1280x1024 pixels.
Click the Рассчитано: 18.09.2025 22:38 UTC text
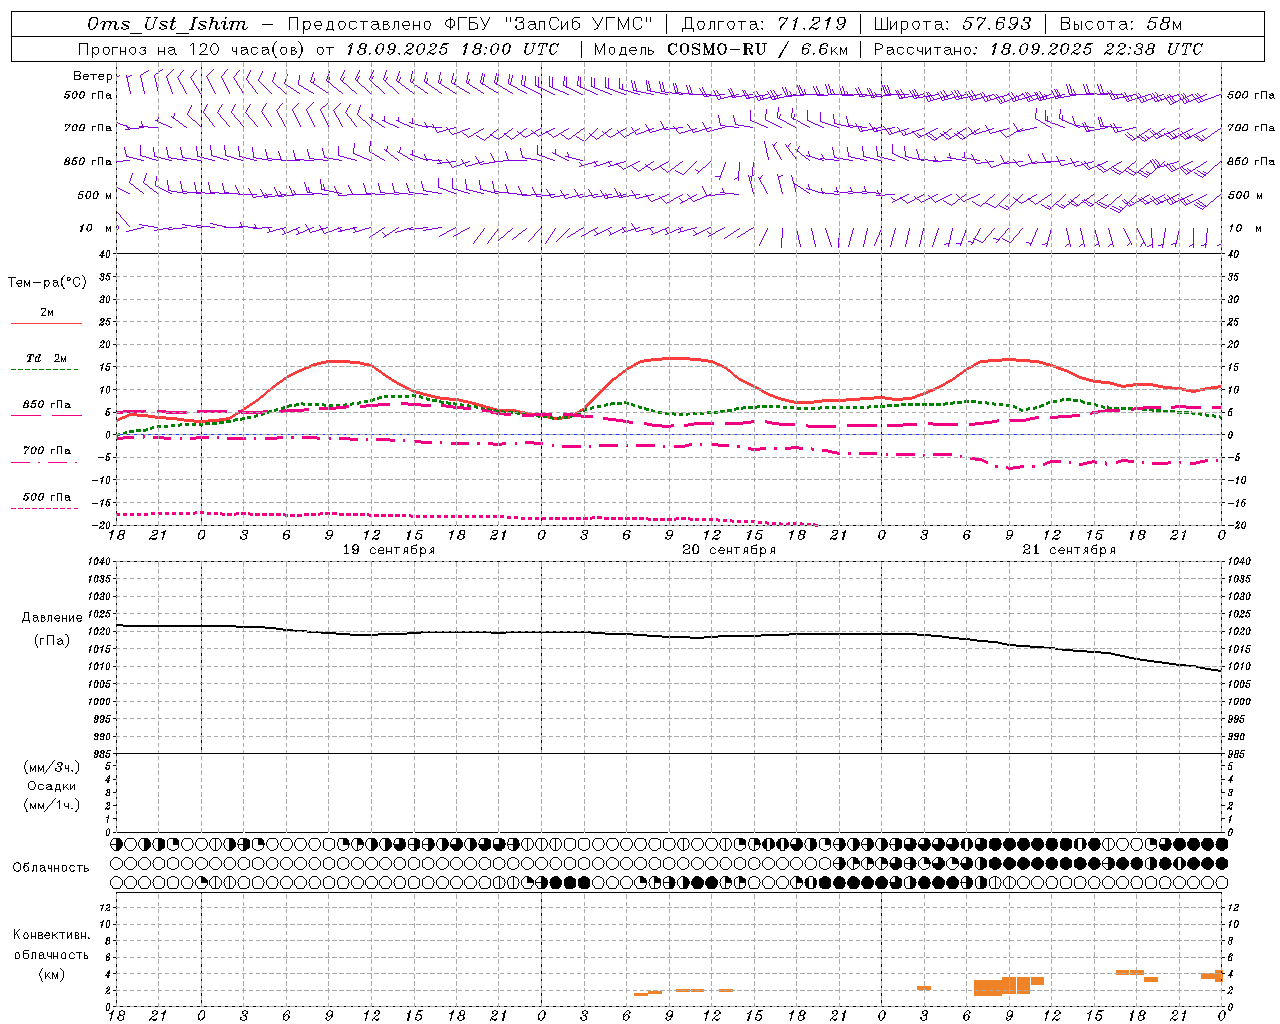(1039, 49)
